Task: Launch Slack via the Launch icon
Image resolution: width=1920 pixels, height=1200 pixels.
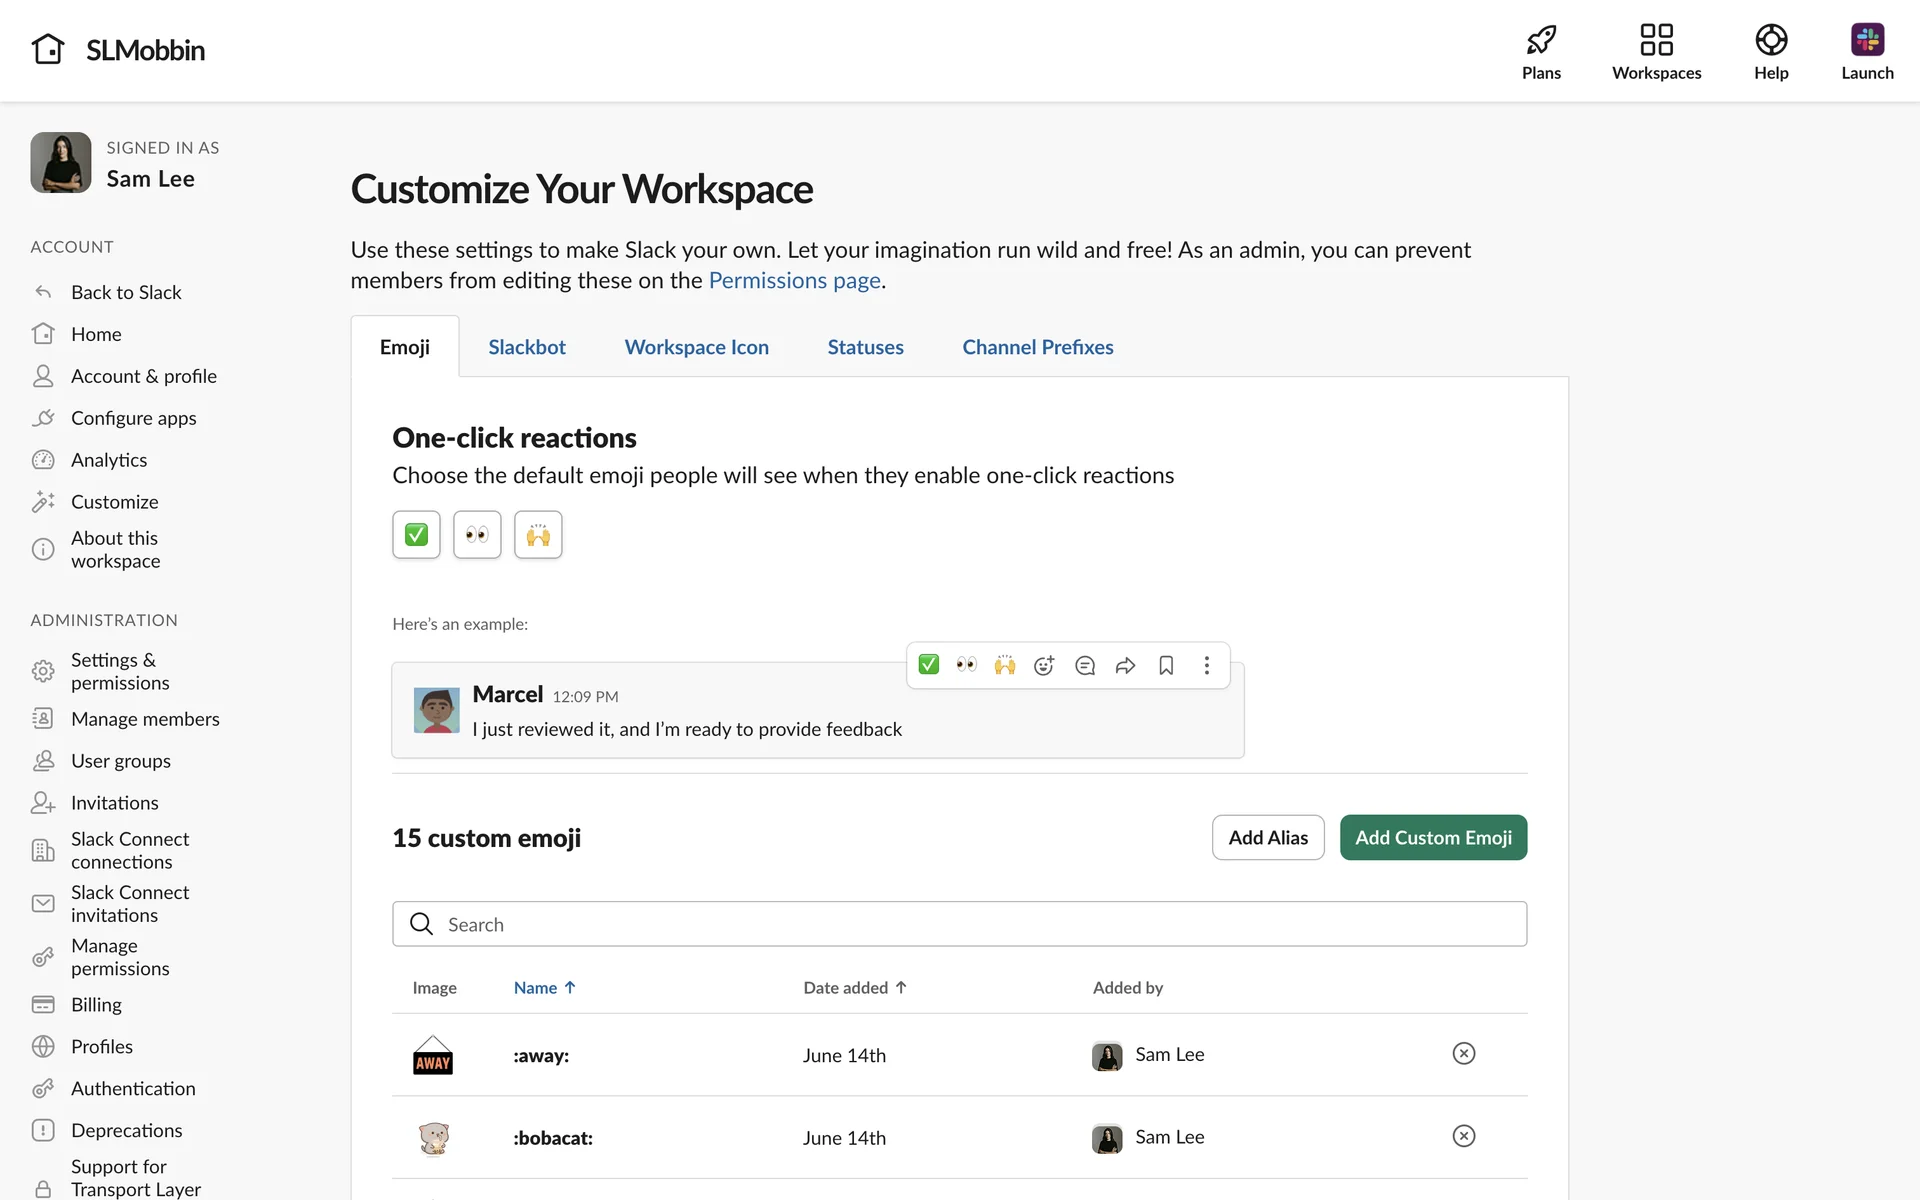Action: pyautogui.click(x=1866, y=41)
